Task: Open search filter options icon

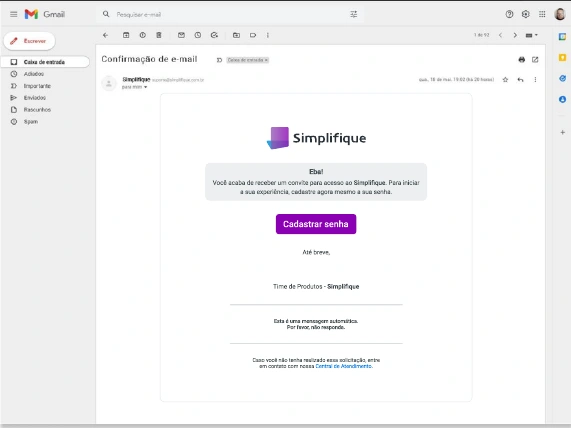Action: [x=354, y=14]
